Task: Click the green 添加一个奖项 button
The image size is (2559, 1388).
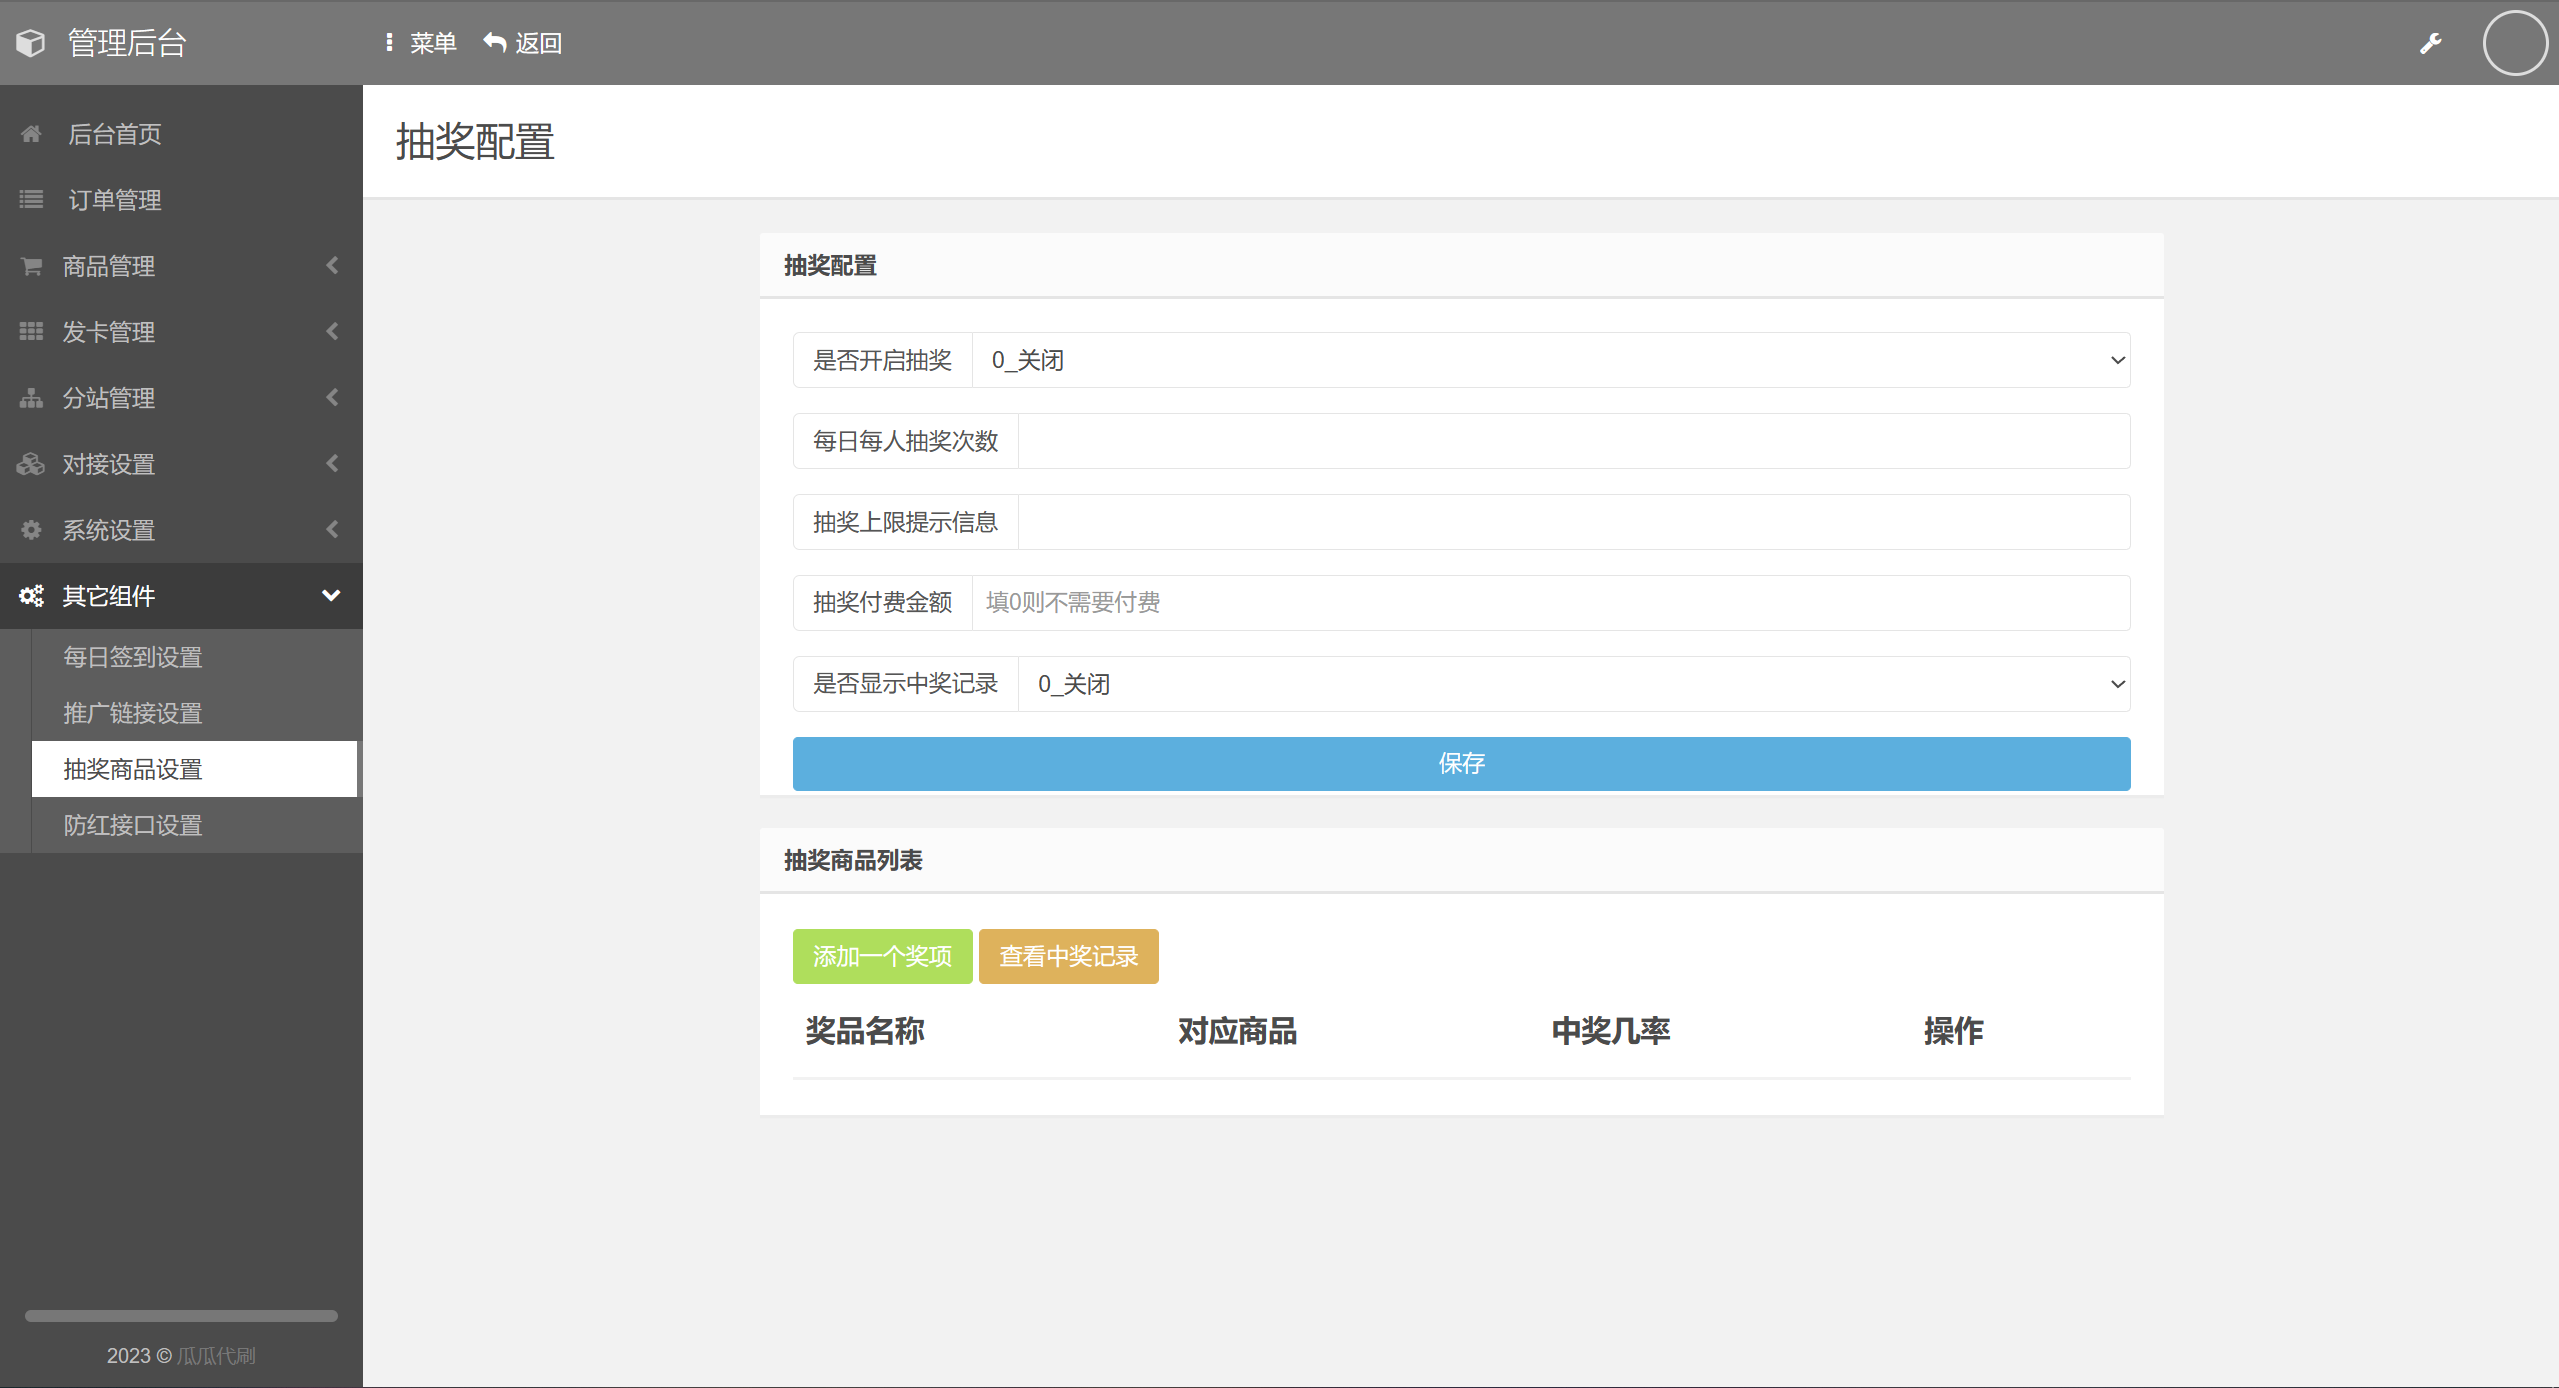Action: coord(882,957)
